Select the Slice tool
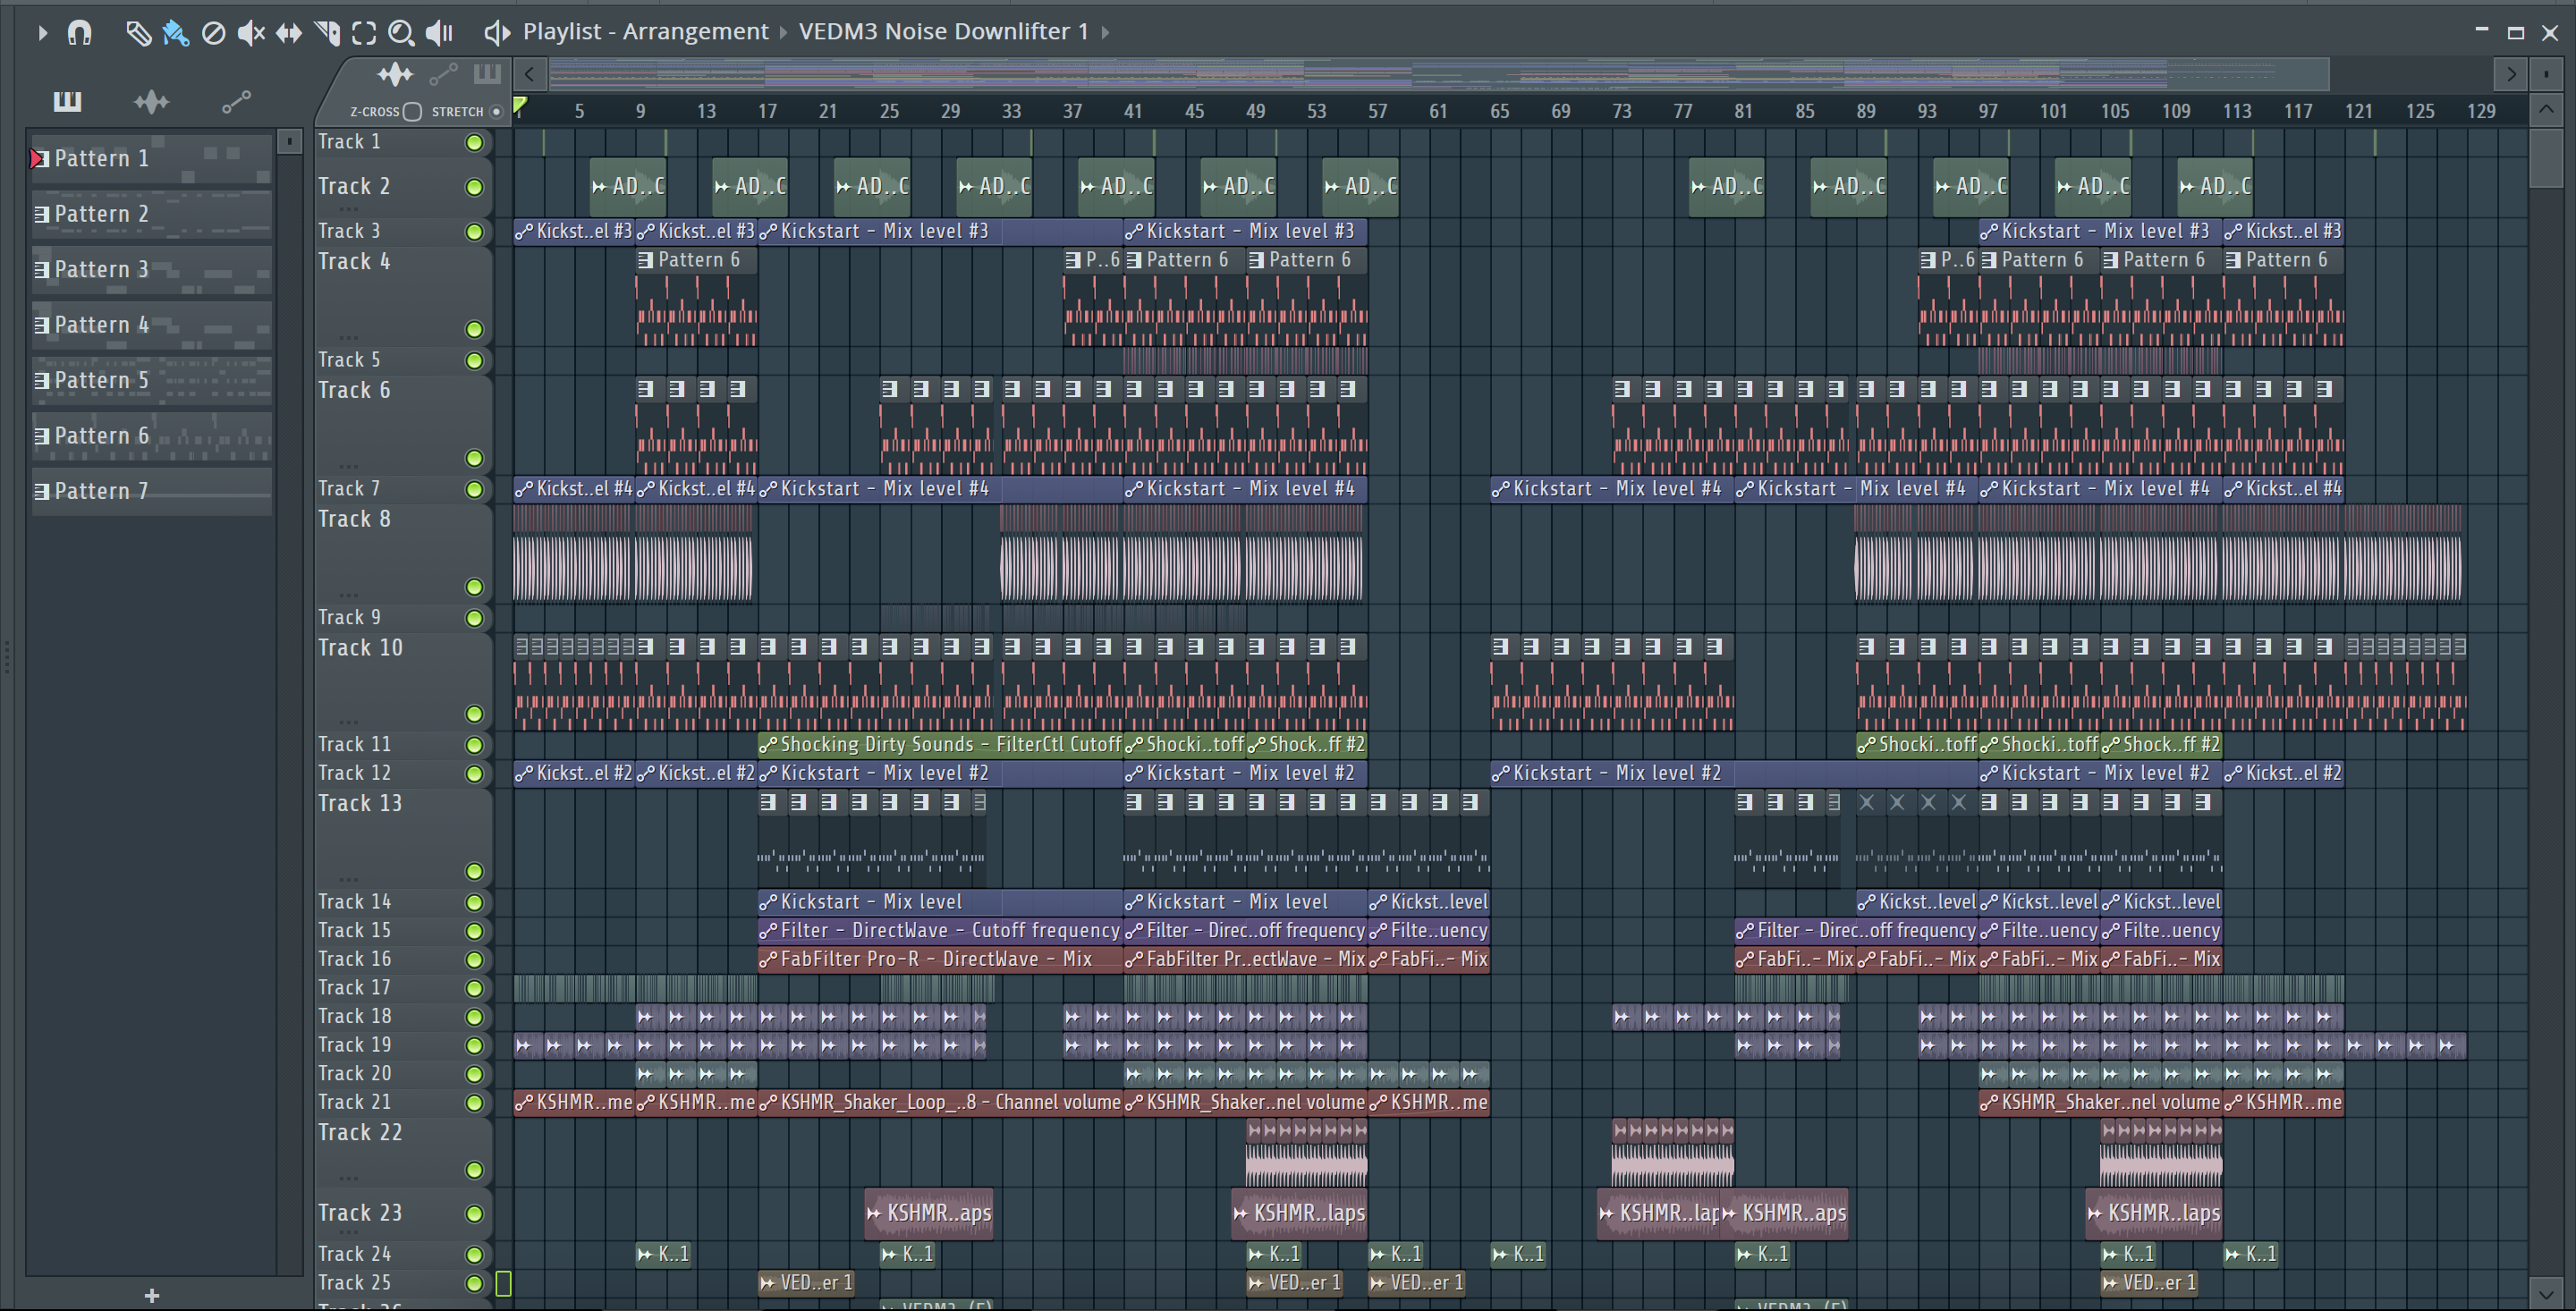Image resolution: width=2576 pixels, height=1311 pixels. pos(327,33)
